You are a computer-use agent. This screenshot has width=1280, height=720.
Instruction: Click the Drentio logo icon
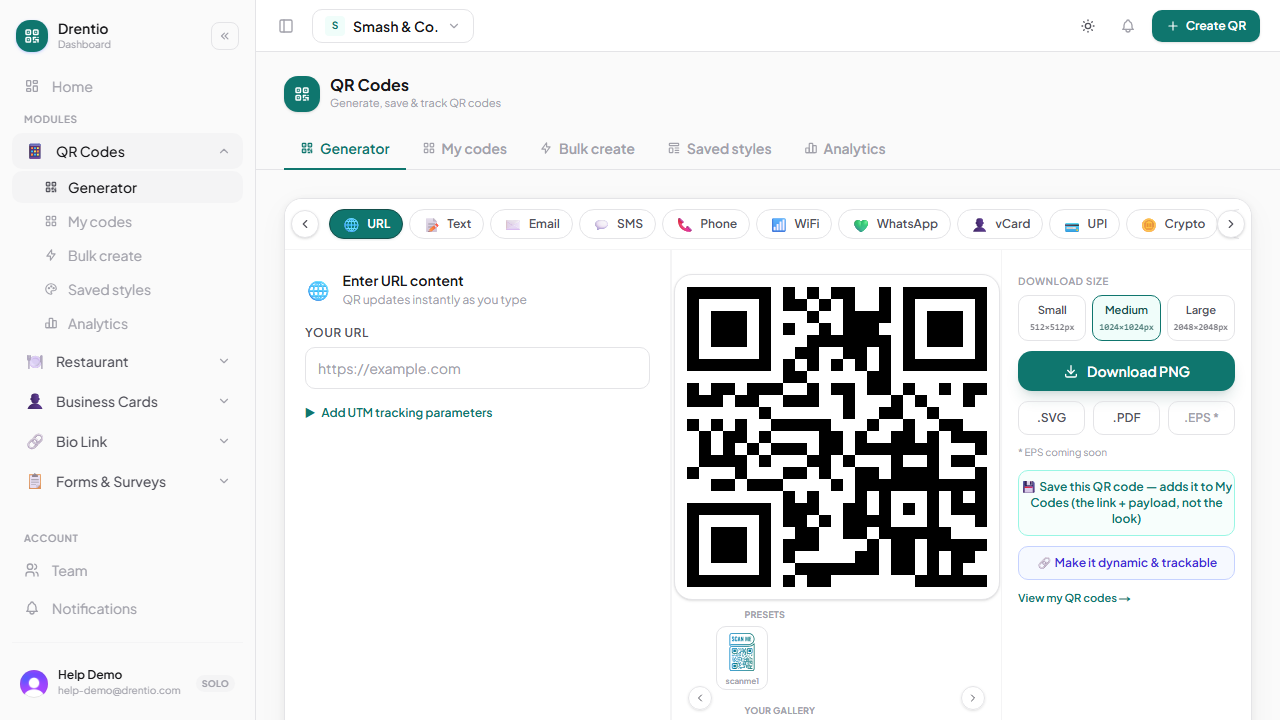point(32,36)
